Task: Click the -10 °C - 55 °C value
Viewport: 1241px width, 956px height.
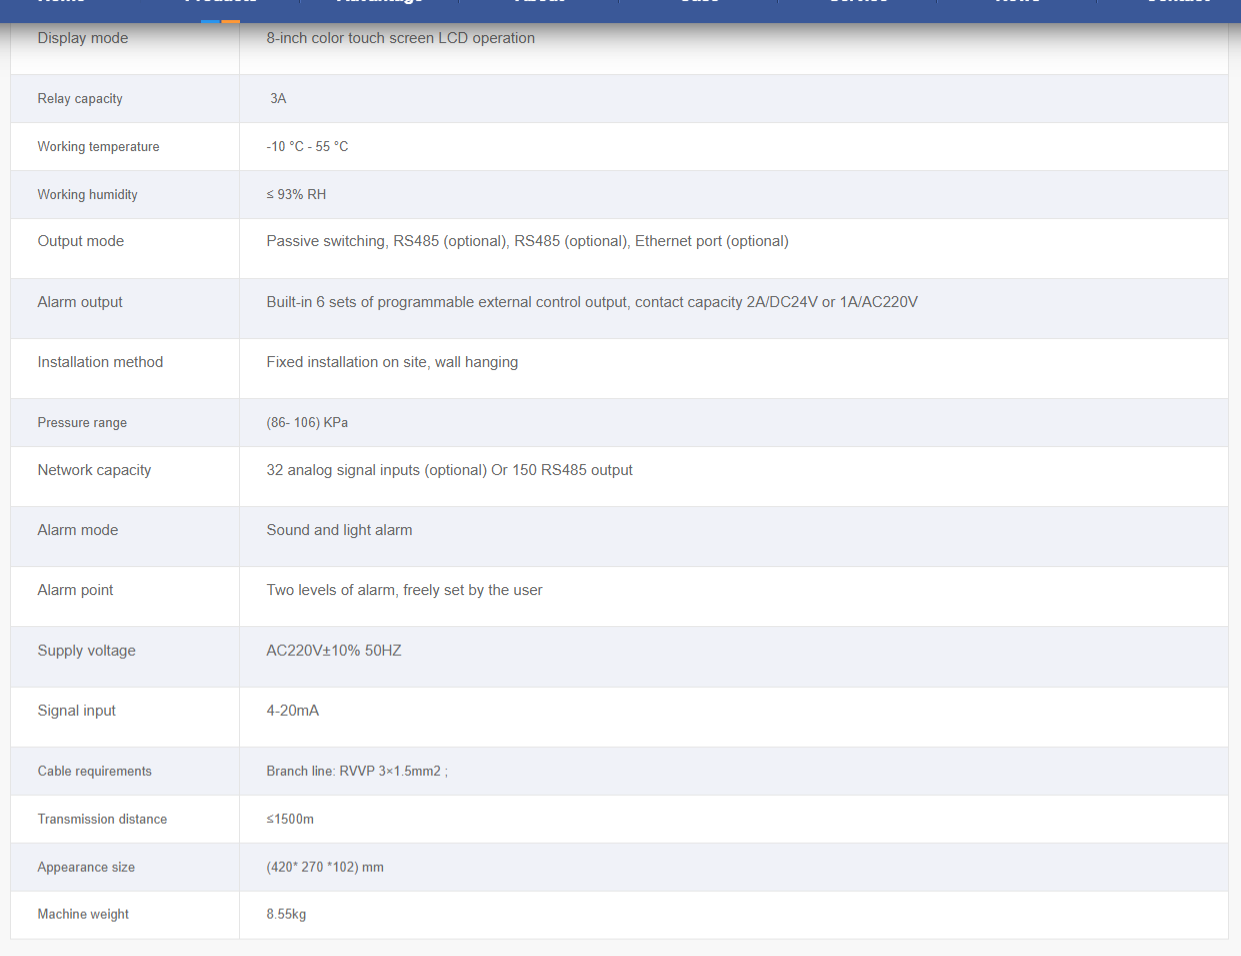Action: coord(307,147)
